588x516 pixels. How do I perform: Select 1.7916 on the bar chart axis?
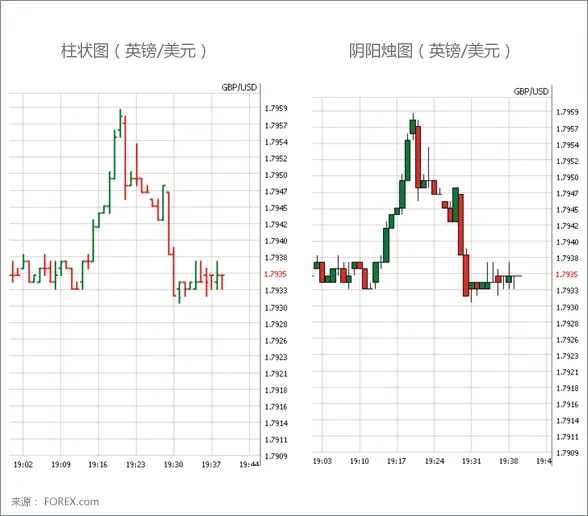click(x=276, y=407)
